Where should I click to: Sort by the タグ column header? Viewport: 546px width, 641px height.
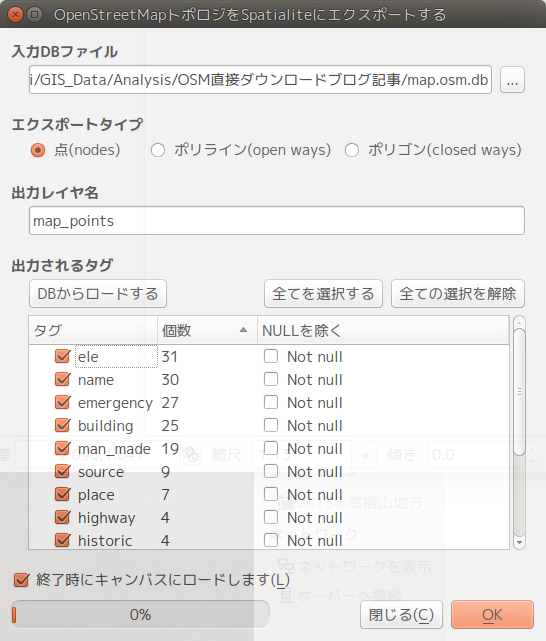(x=93, y=330)
